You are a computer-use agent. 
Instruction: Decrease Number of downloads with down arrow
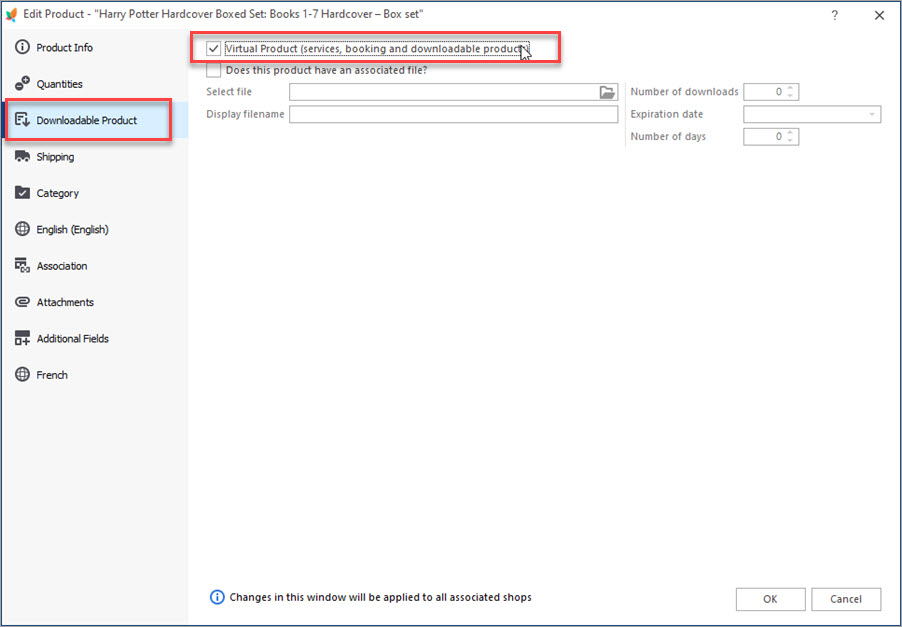tap(790, 95)
